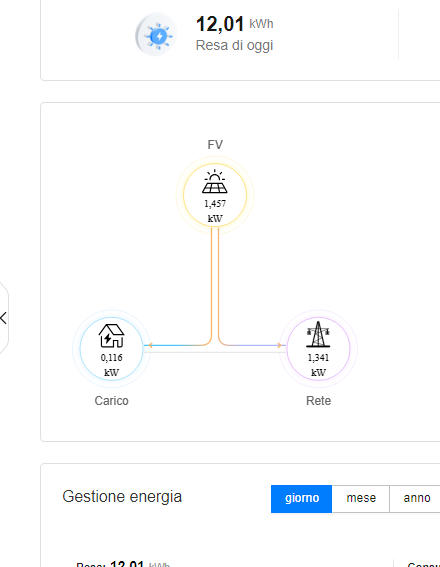Click the Gestione energia heading
This screenshot has height=567, width=440.
tap(122, 496)
